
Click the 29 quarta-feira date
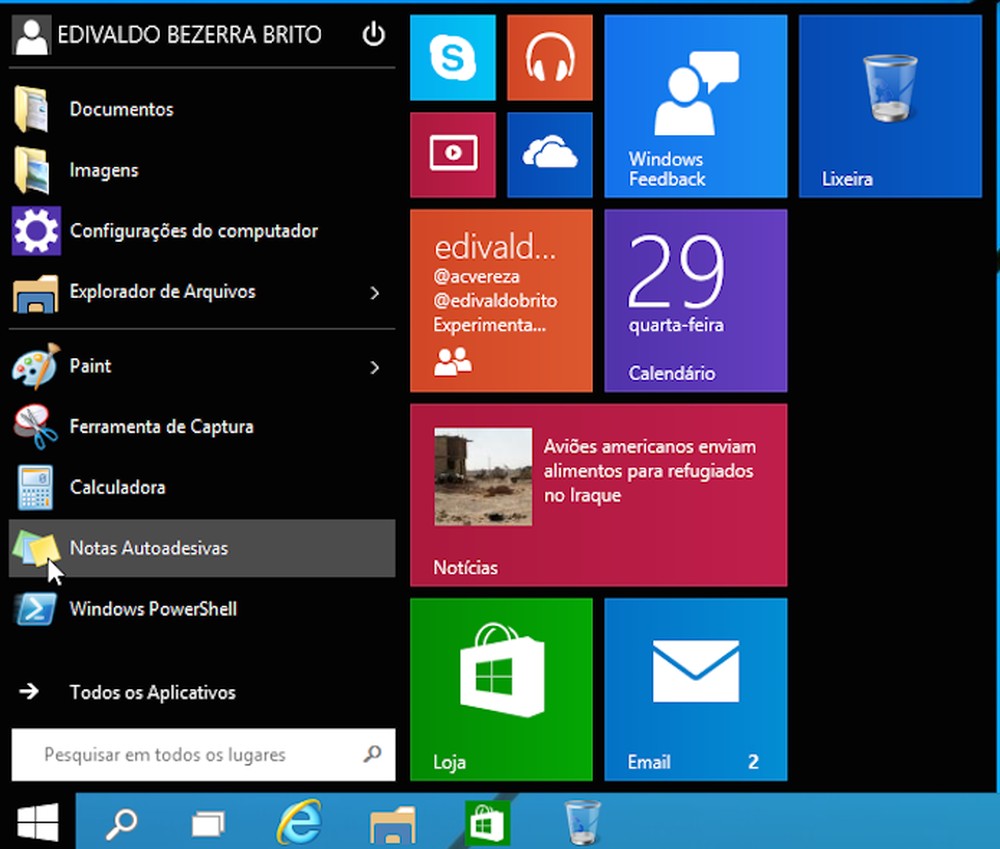pyautogui.click(x=677, y=284)
